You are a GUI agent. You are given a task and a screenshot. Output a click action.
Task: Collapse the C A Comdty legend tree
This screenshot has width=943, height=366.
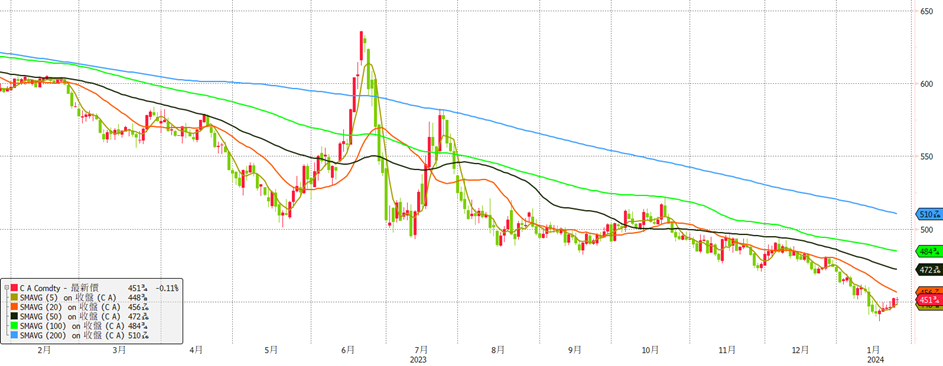tap(7, 288)
